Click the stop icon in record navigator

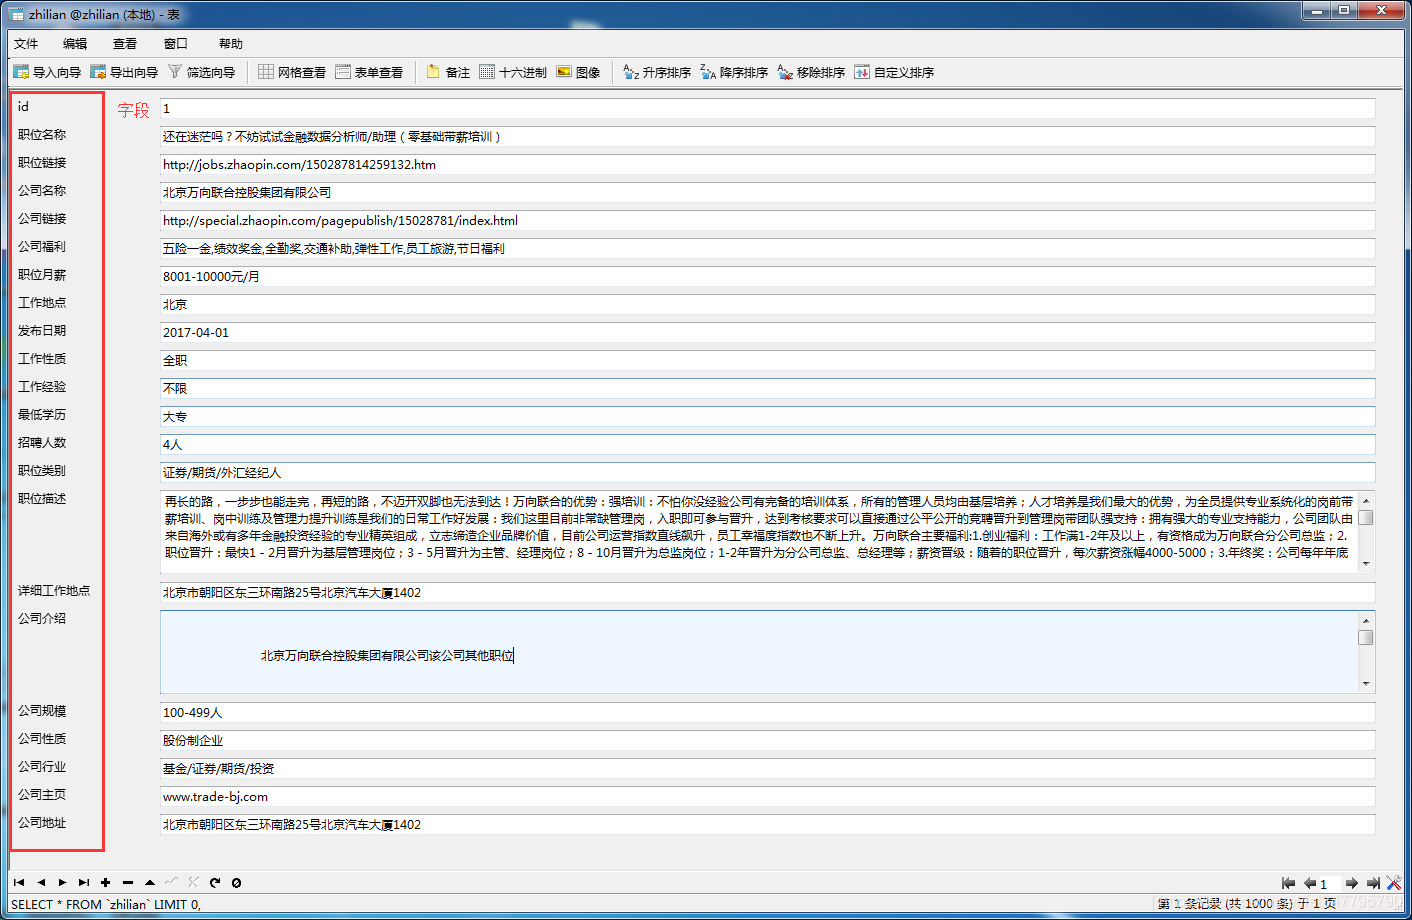236,882
